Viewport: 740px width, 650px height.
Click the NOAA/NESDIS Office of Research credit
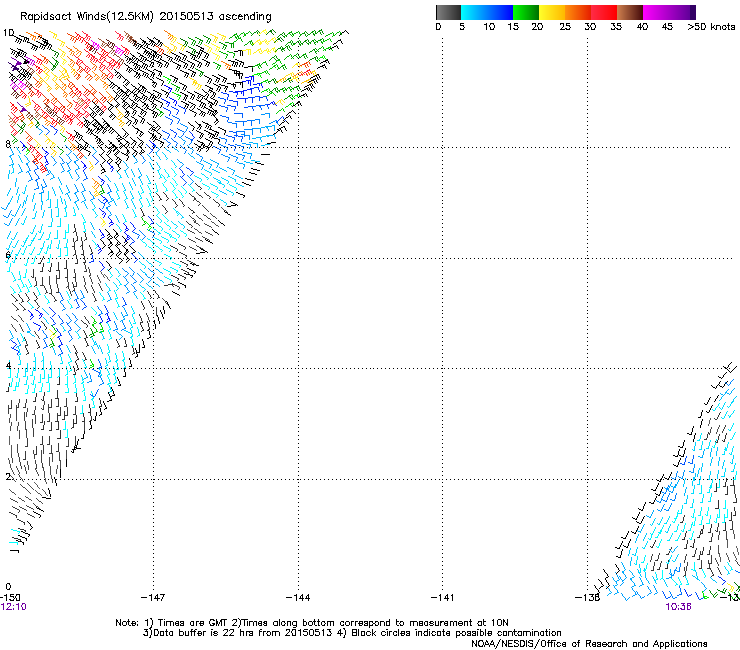click(589, 644)
